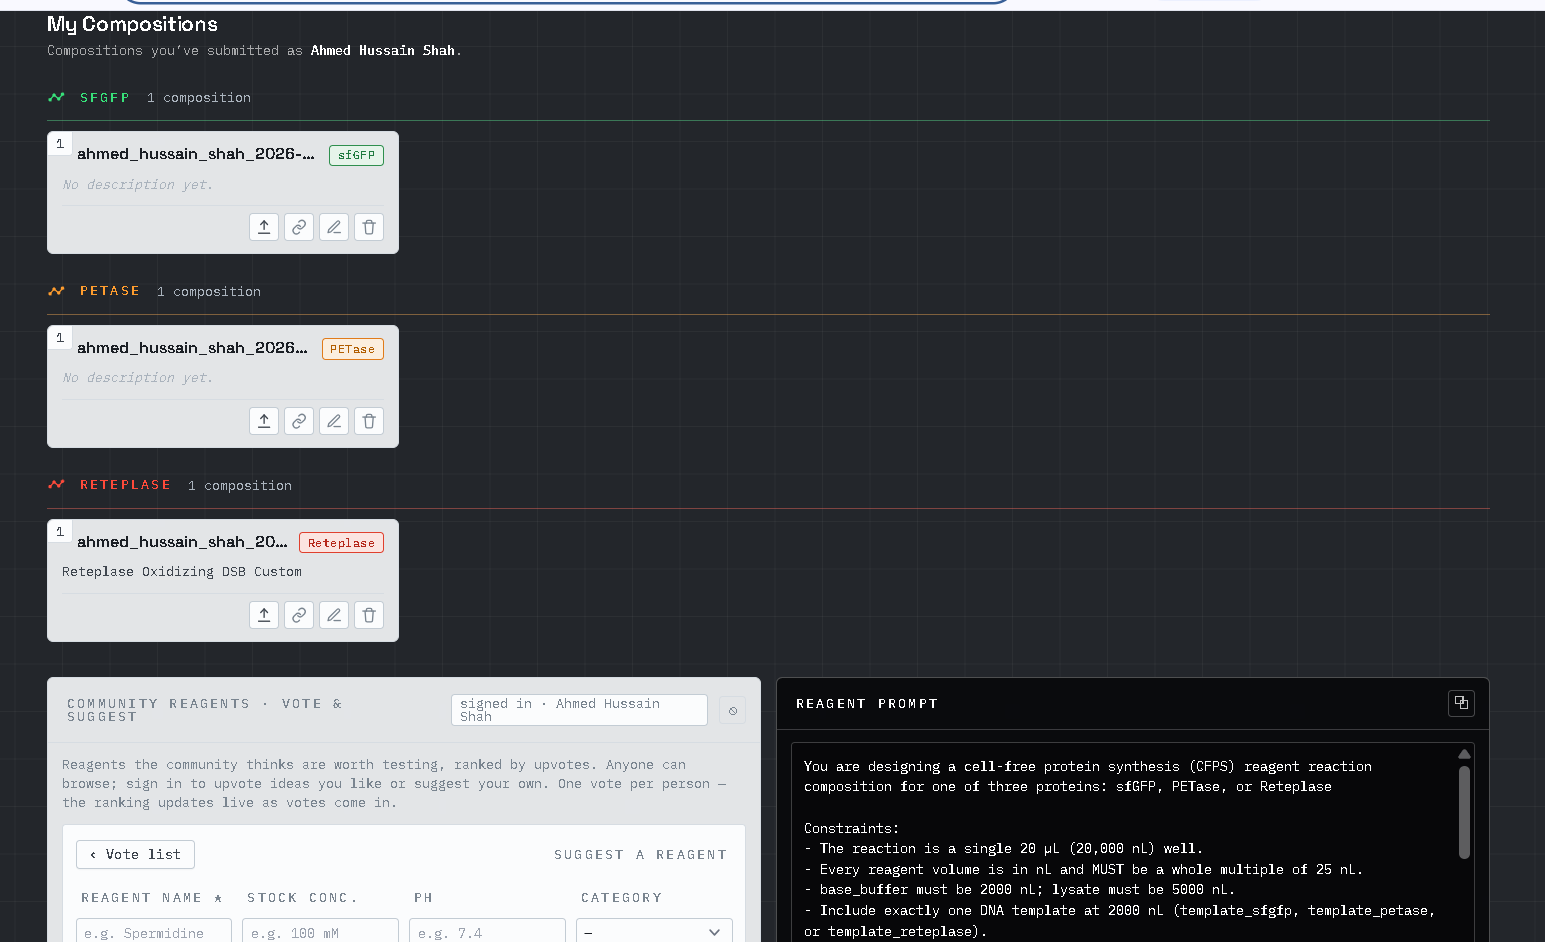Focus the pH input field

point(487,931)
